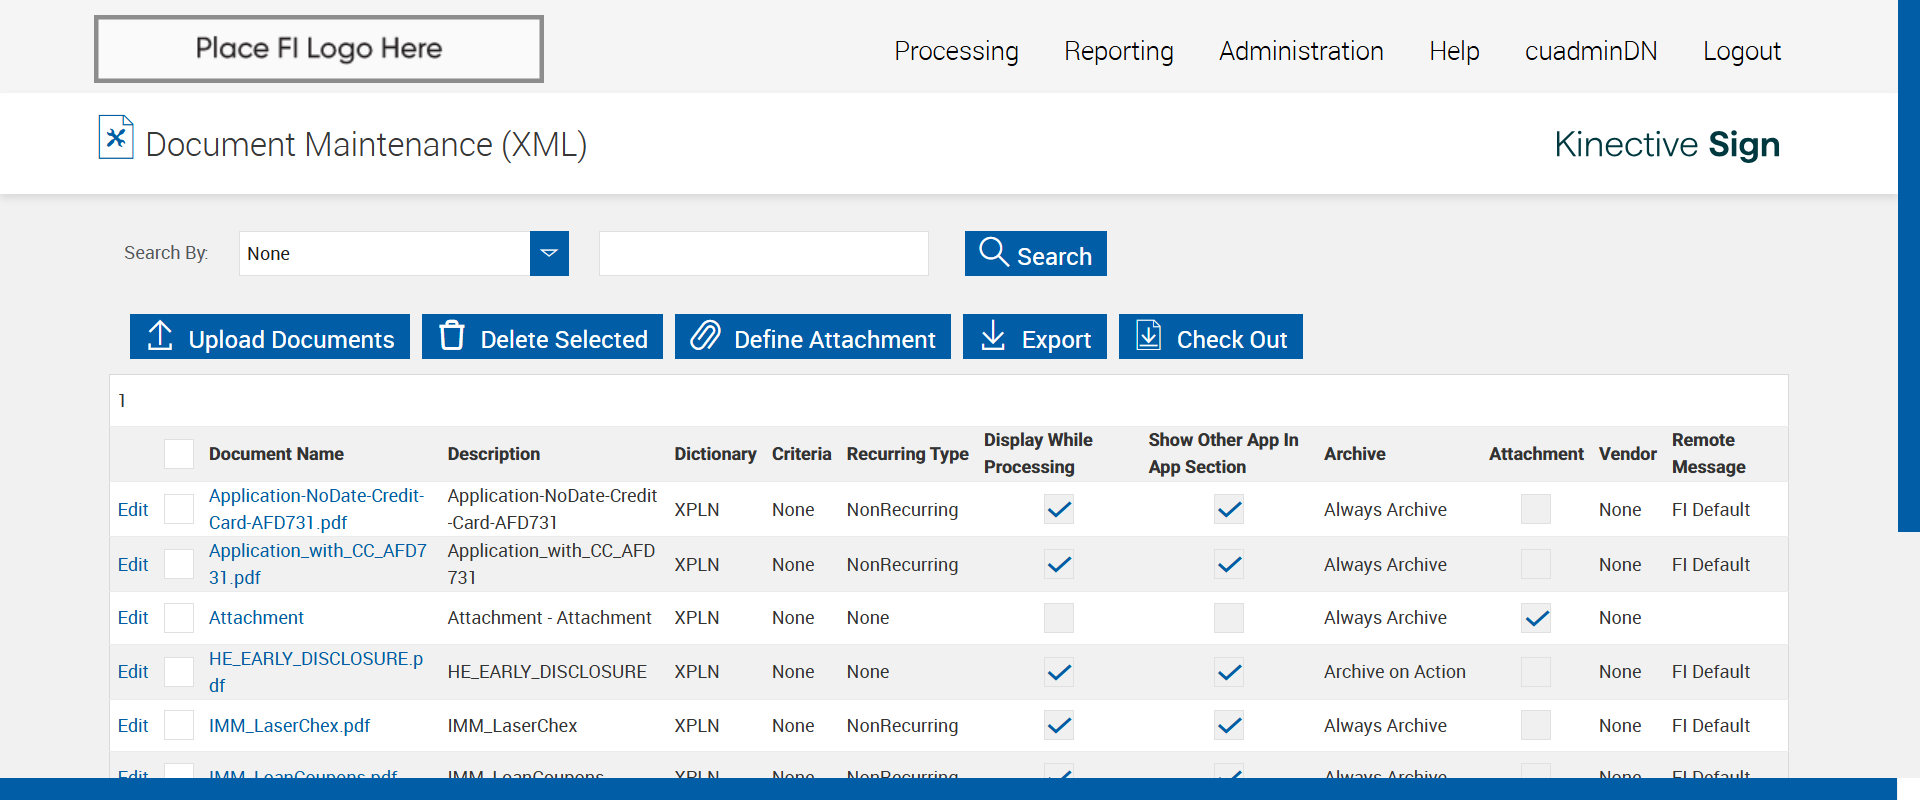Click the search text input field

pyautogui.click(x=763, y=254)
